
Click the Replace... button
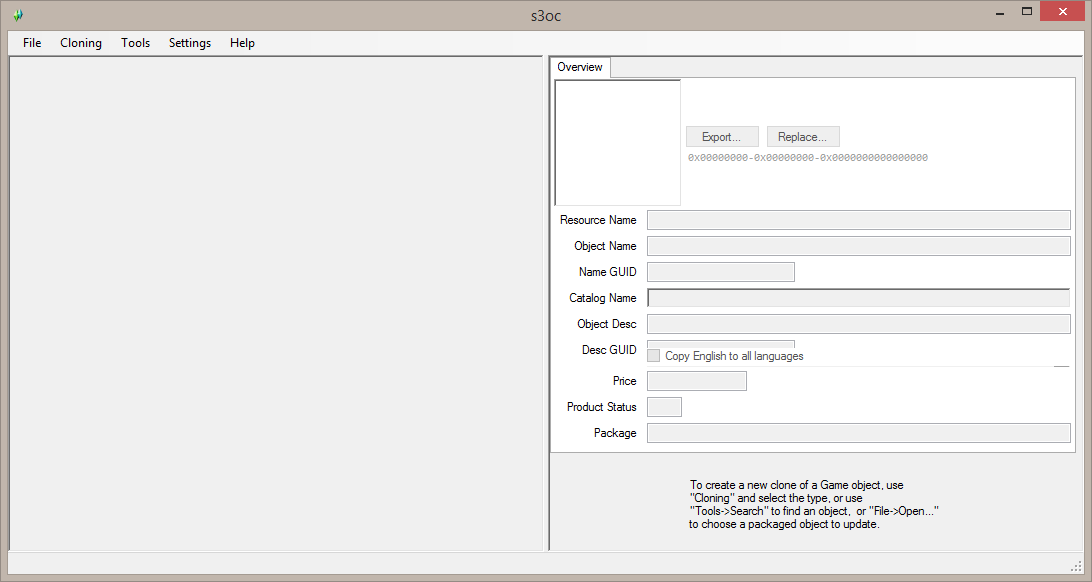click(x=803, y=136)
